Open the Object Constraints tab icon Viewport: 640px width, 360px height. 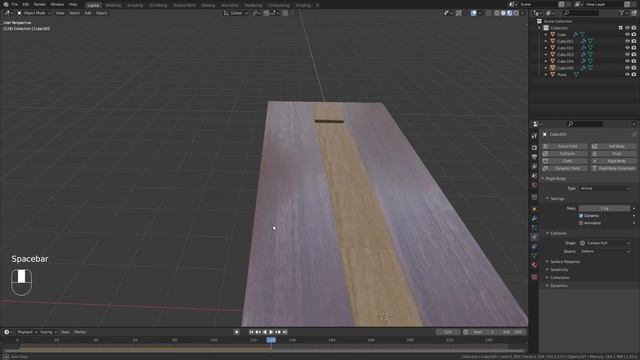coord(534,247)
